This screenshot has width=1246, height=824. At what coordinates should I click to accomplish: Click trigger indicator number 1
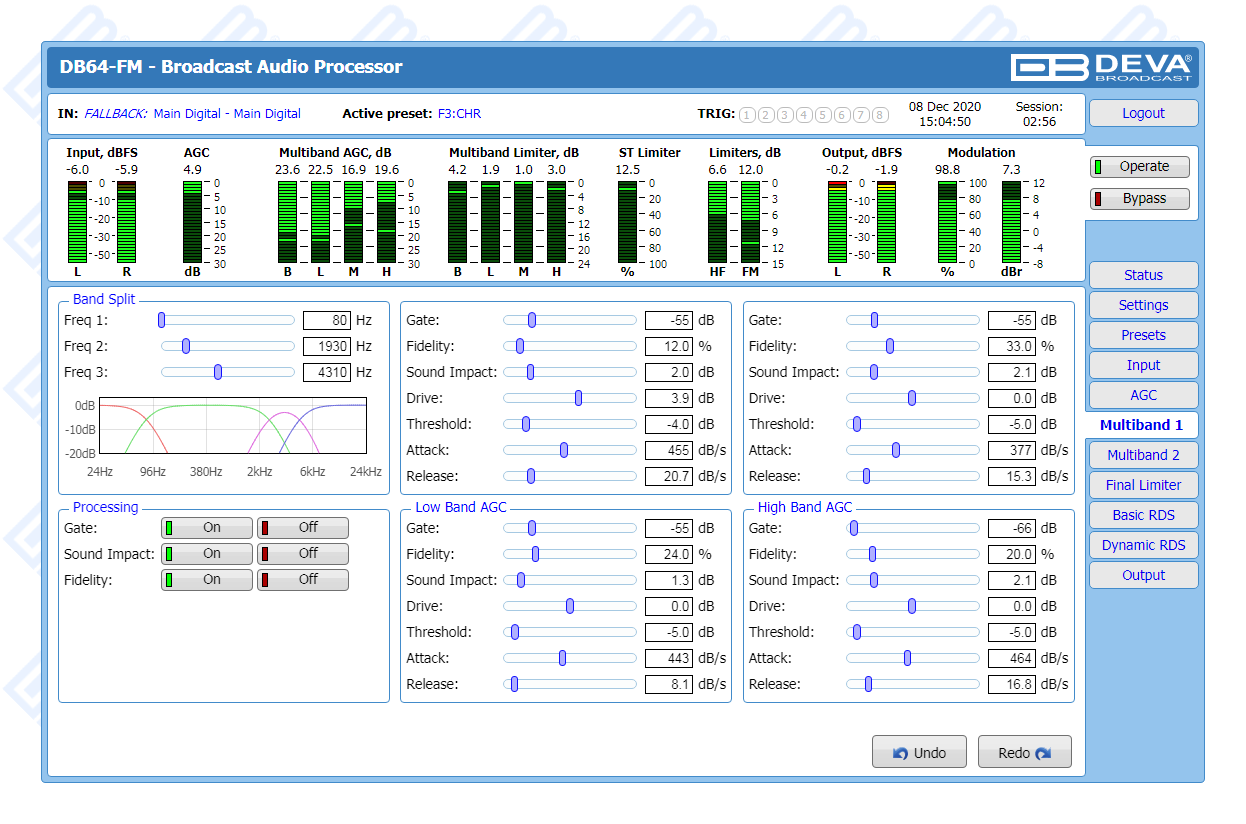[748, 115]
